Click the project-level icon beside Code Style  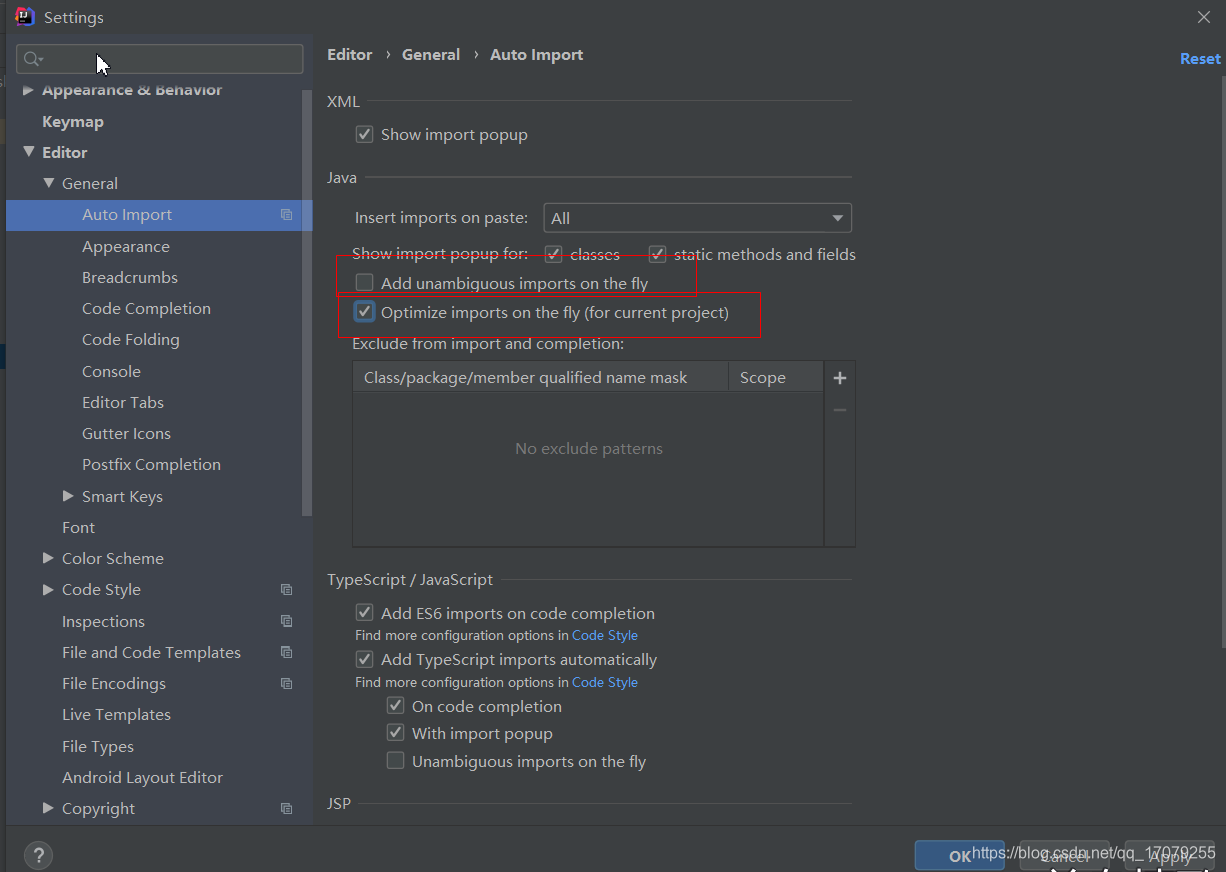tap(287, 590)
